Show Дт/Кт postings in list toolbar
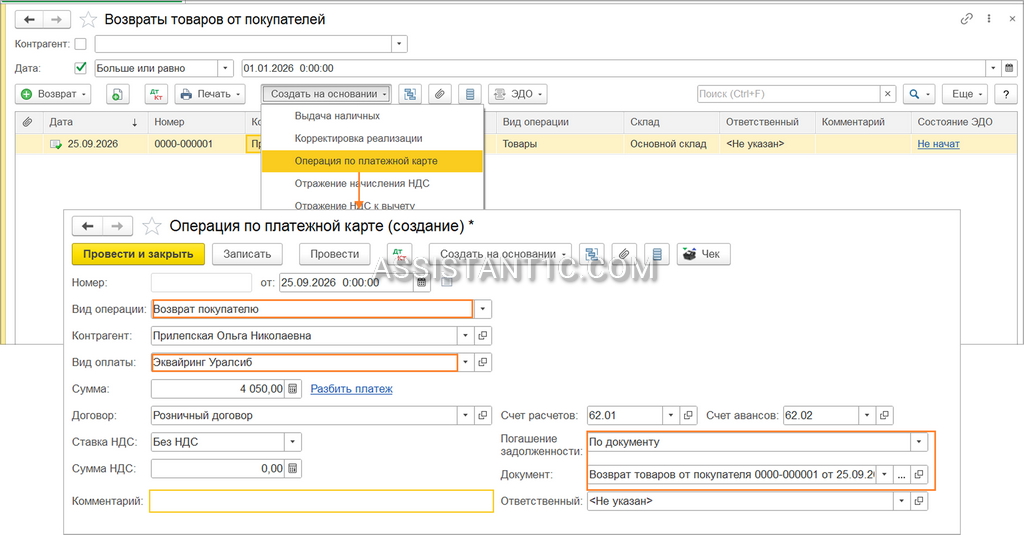This screenshot has width=1024, height=535. click(156, 94)
